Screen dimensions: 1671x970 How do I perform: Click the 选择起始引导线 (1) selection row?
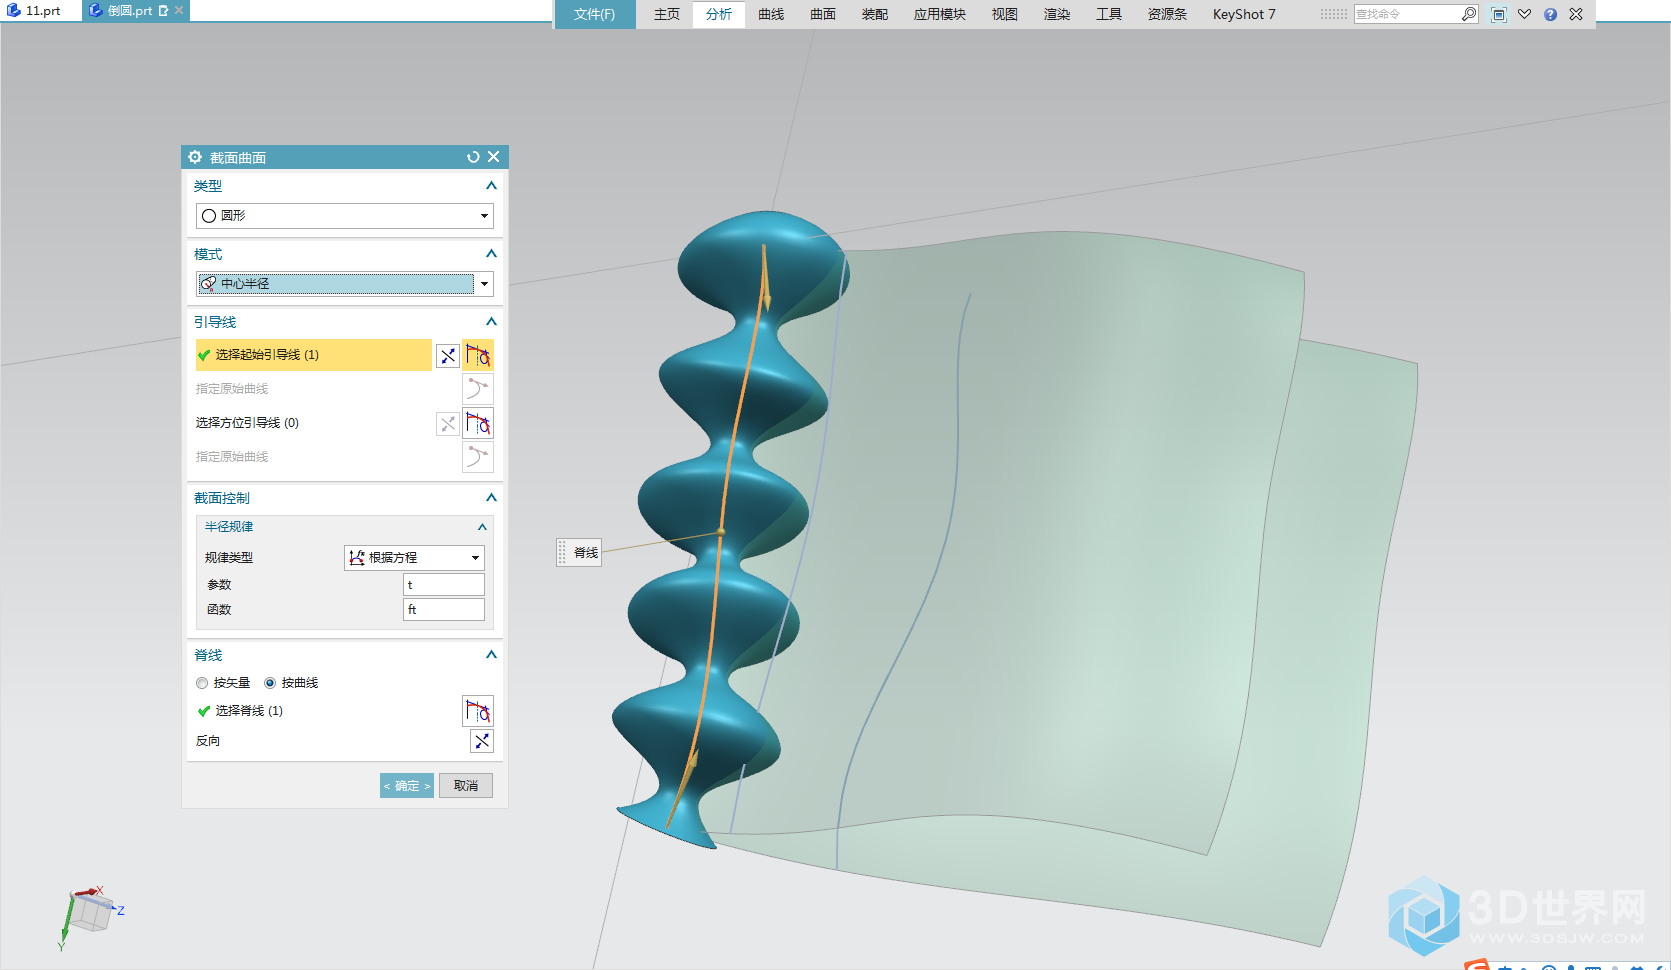pyautogui.click(x=314, y=355)
